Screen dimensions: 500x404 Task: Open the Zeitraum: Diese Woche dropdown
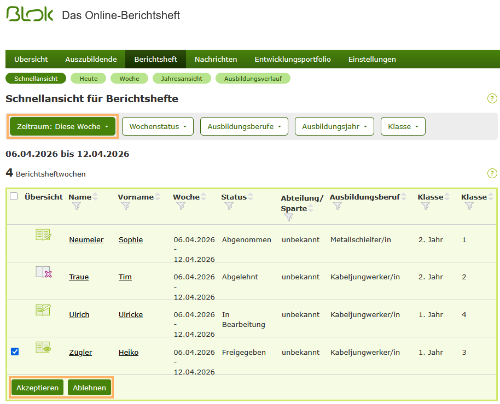pos(62,126)
